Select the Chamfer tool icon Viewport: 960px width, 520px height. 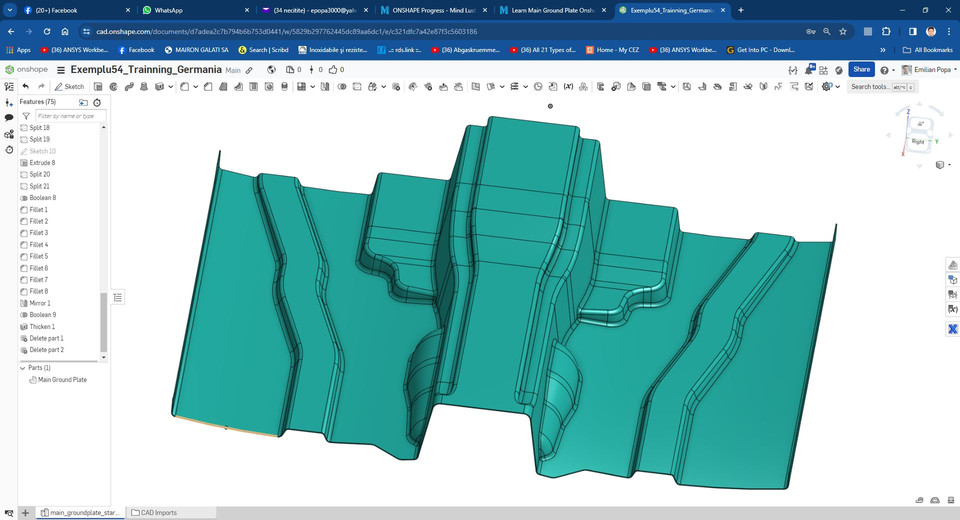click(x=208, y=86)
